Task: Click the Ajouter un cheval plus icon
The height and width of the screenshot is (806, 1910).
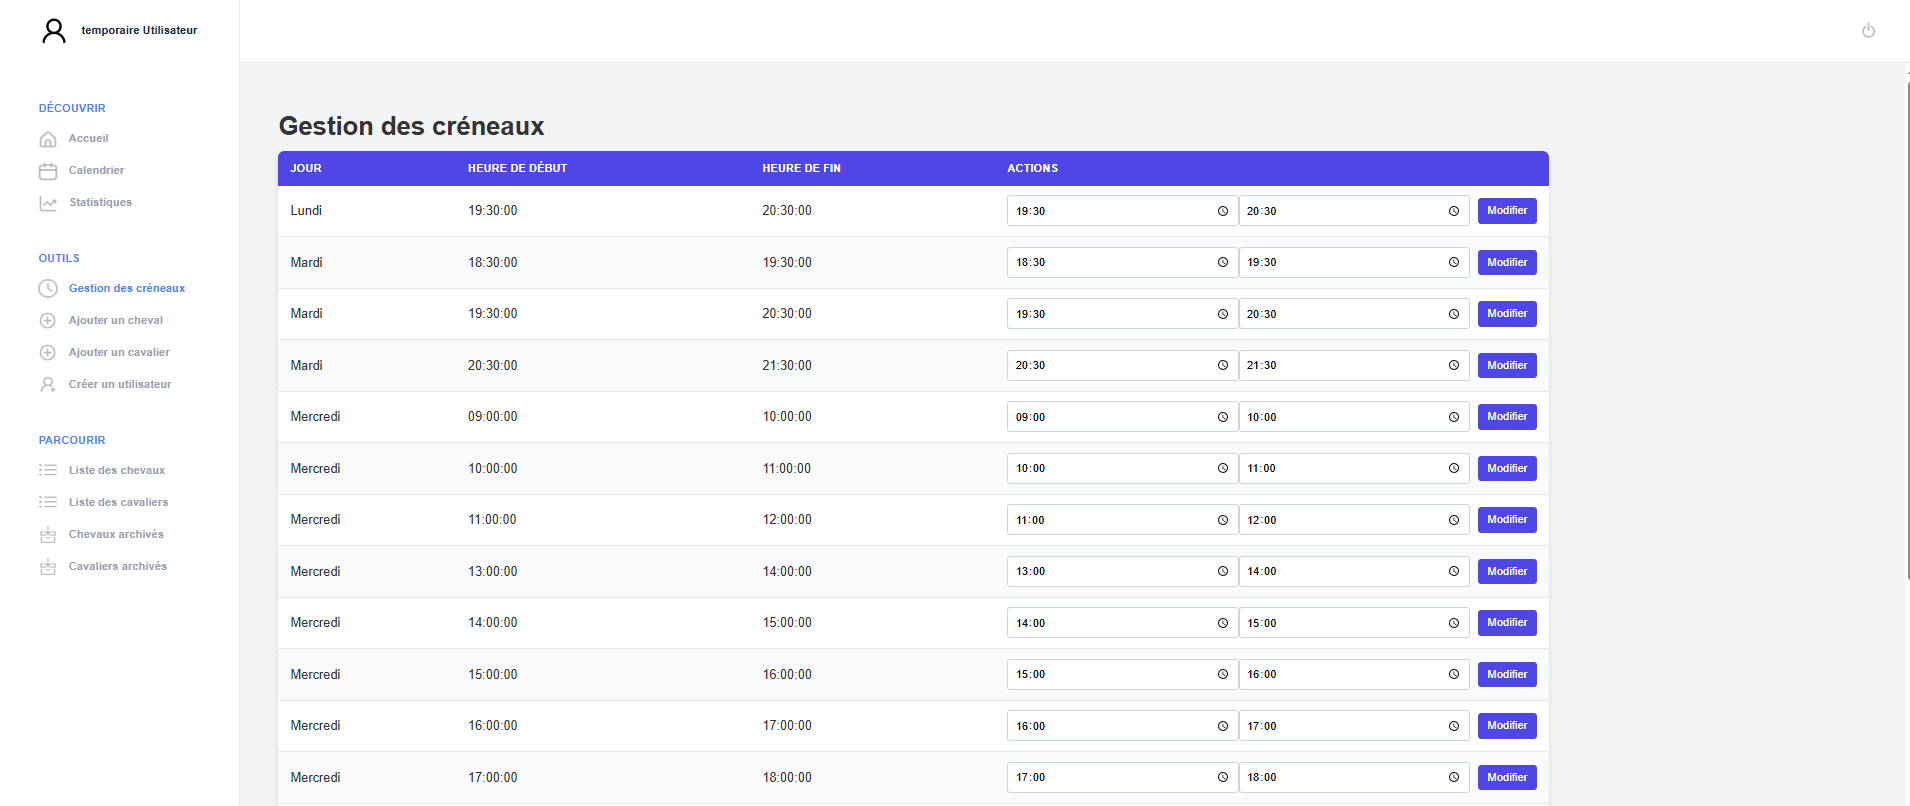Action: (47, 321)
